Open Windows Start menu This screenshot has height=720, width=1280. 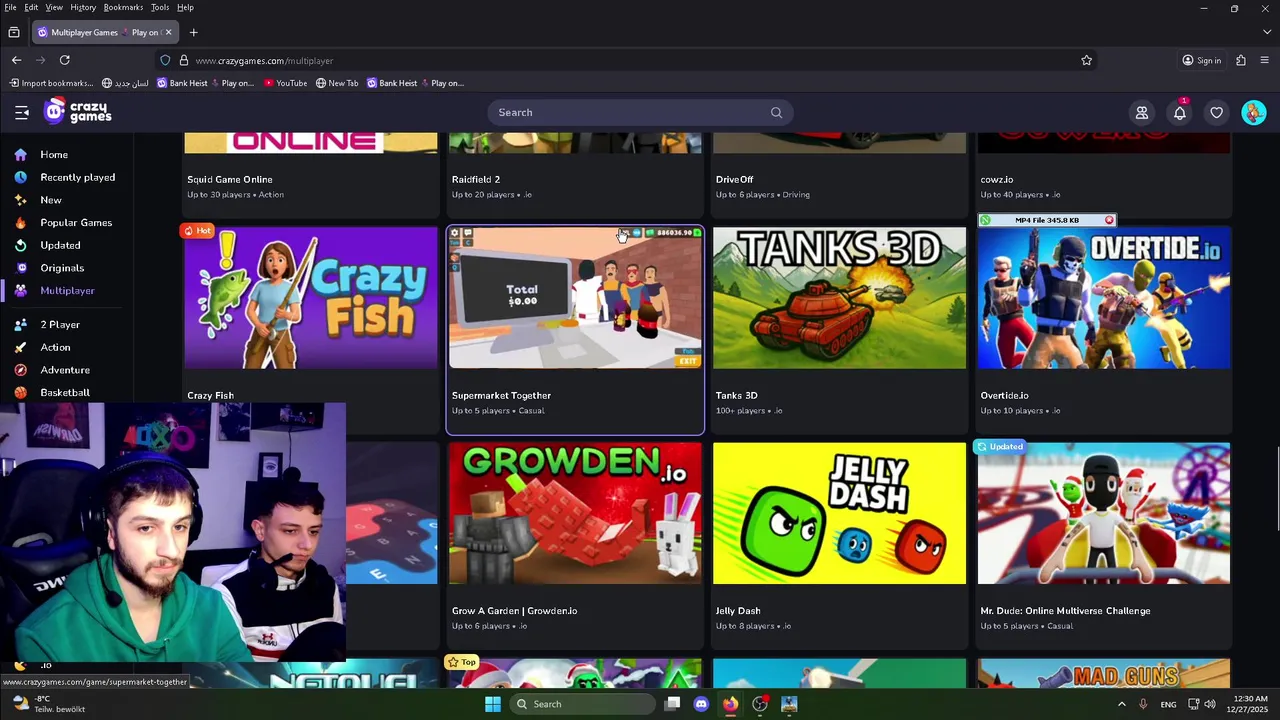pyautogui.click(x=492, y=704)
